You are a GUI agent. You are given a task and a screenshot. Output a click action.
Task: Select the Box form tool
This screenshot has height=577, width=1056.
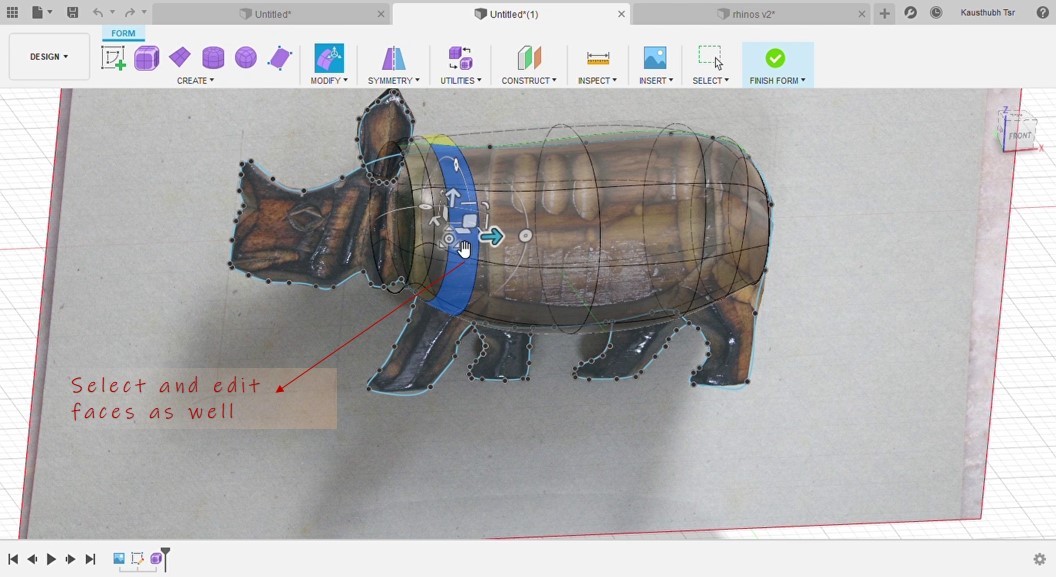coord(146,58)
